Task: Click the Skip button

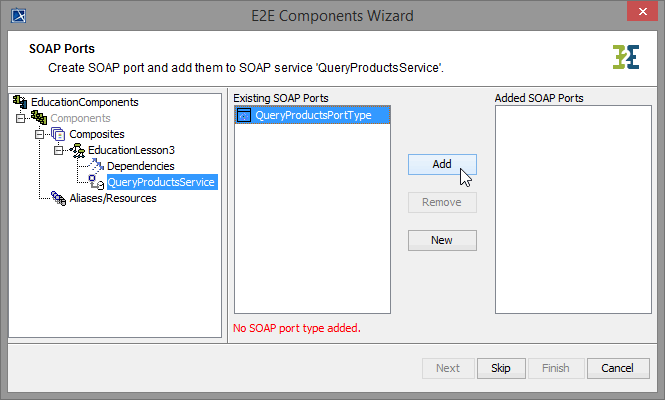Action: 501,368
